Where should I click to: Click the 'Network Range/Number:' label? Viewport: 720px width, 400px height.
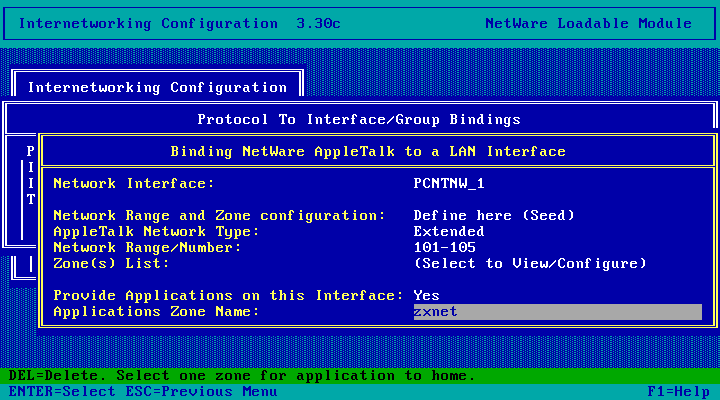click(x=147, y=248)
